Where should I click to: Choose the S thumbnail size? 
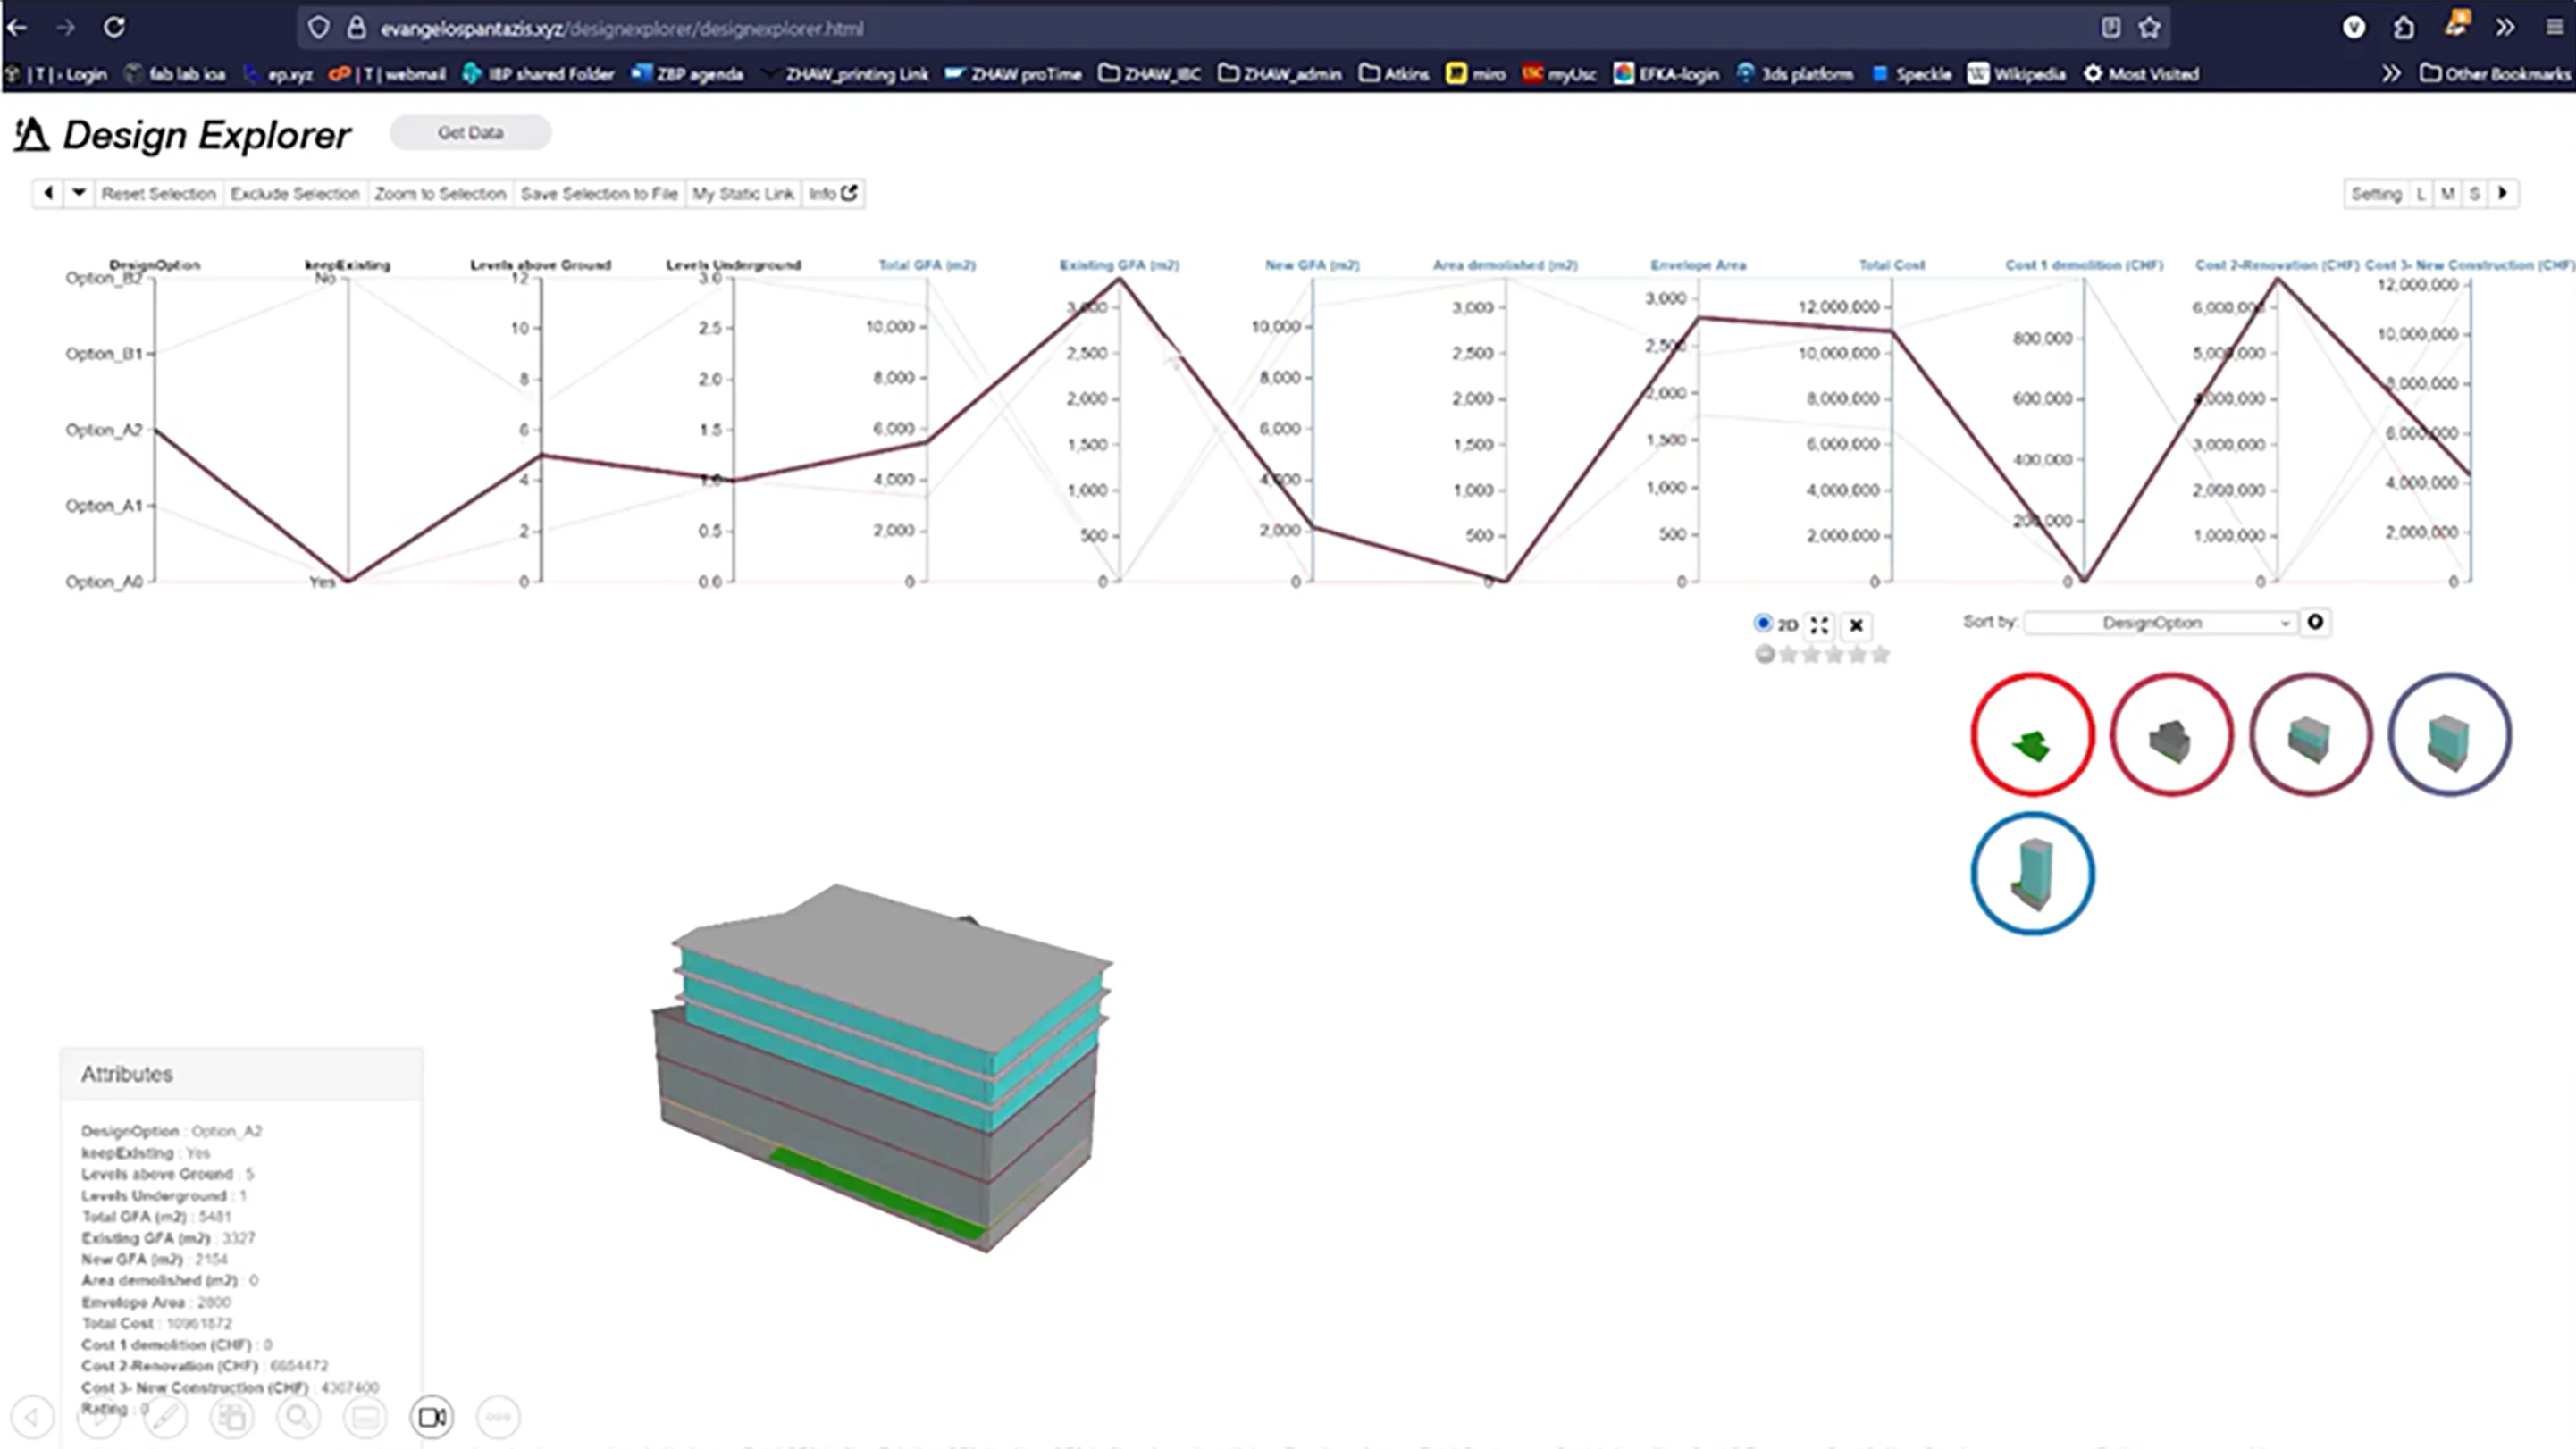click(2474, 193)
